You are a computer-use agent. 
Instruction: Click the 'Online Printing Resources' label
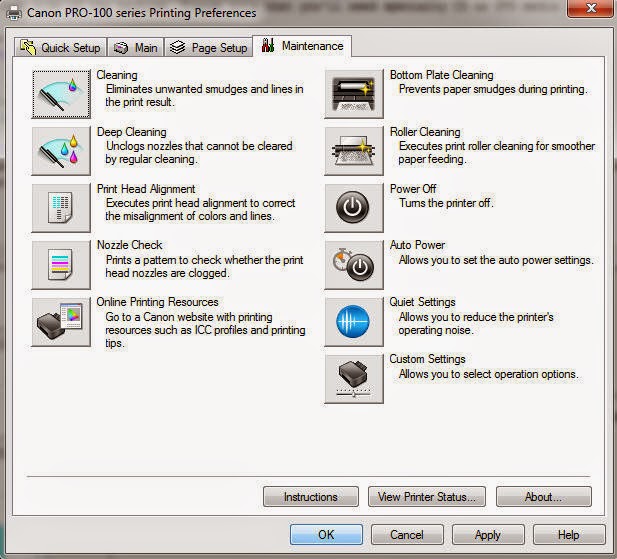click(x=157, y=302)
